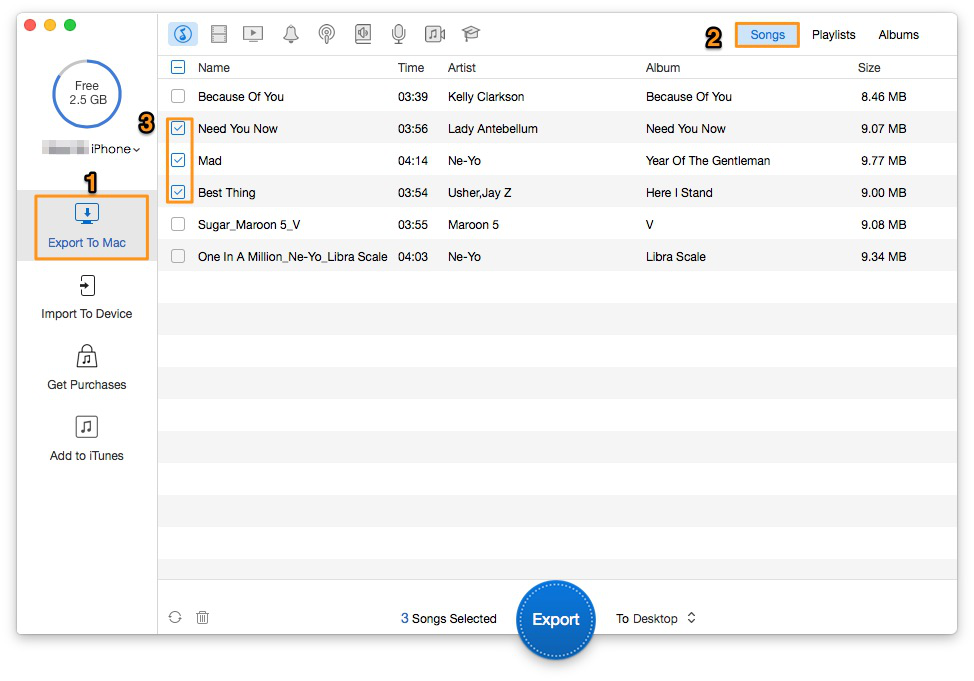Click the Lady Antebellum artist cell
Image resolution: width=974 pixels, height=681 pixels.
(493, 129)
